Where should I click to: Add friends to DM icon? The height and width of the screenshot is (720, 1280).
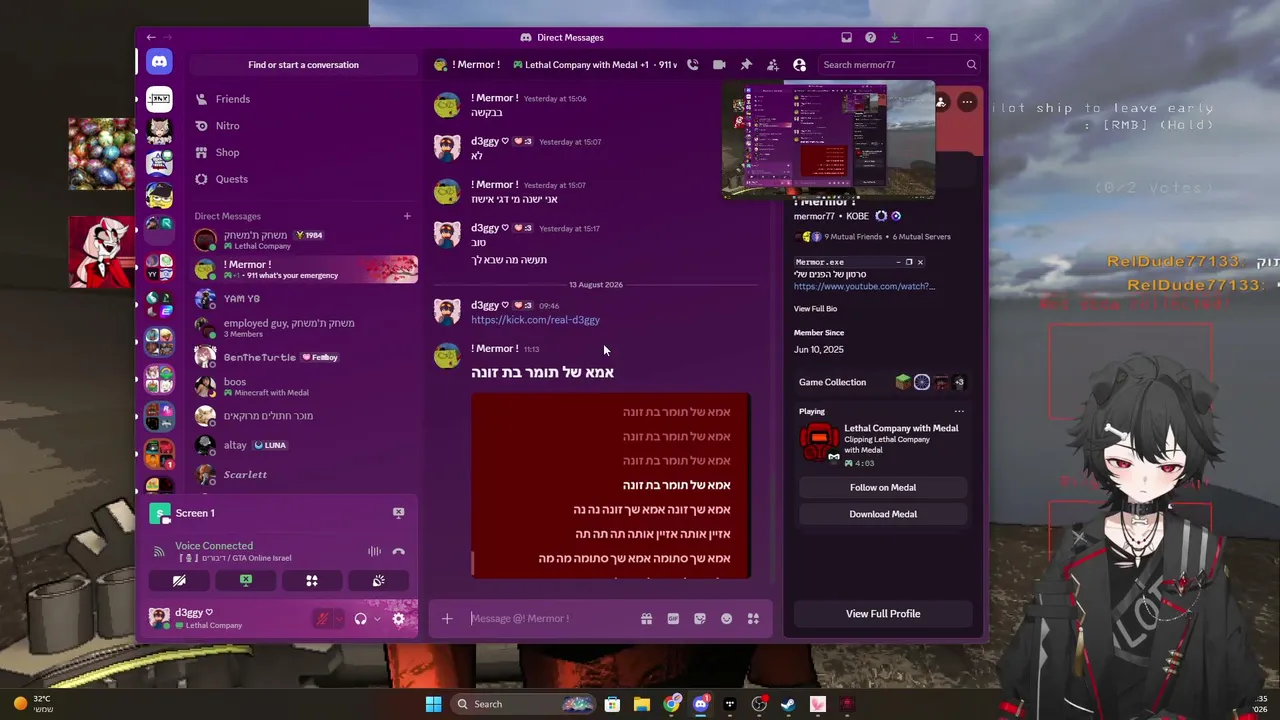[772, 65]
